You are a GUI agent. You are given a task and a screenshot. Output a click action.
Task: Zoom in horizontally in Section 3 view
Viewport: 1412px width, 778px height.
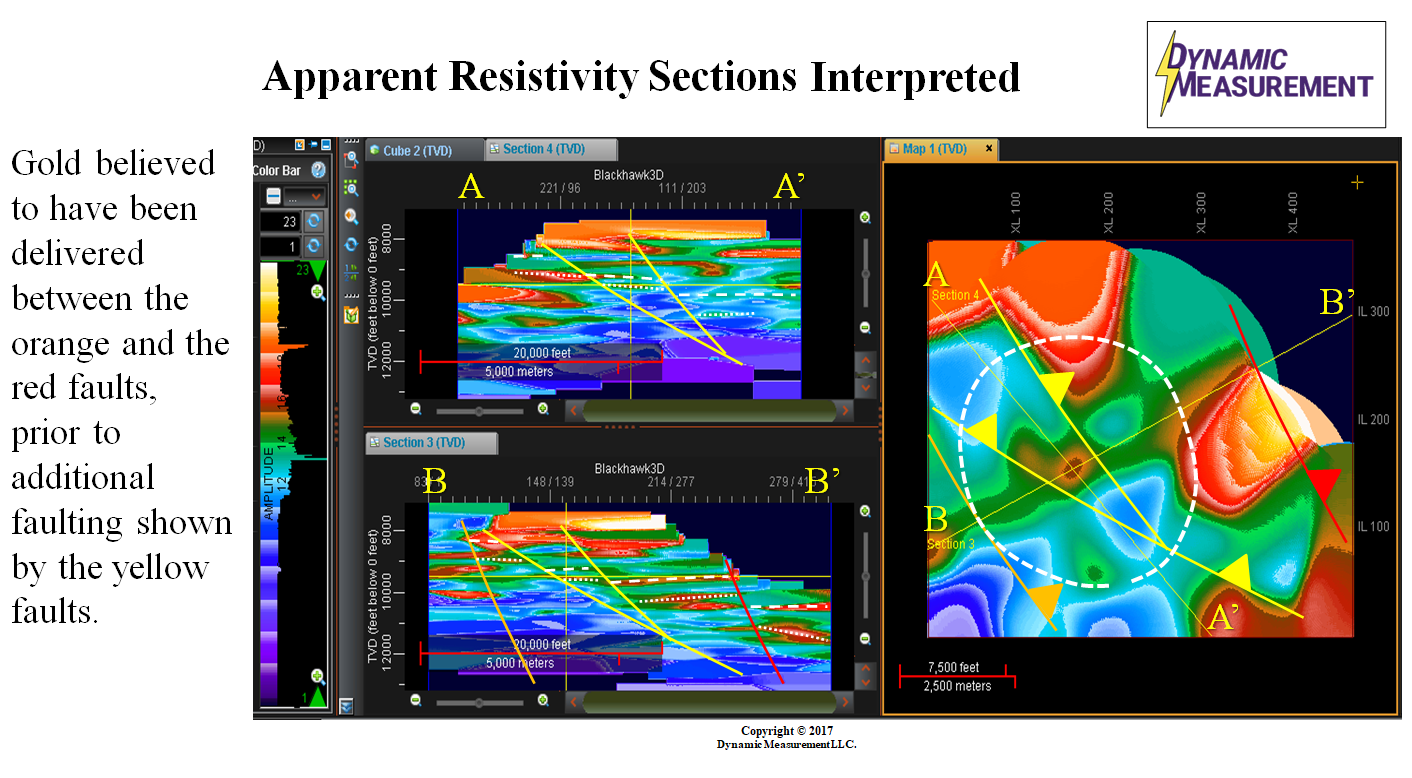(544, 701)
